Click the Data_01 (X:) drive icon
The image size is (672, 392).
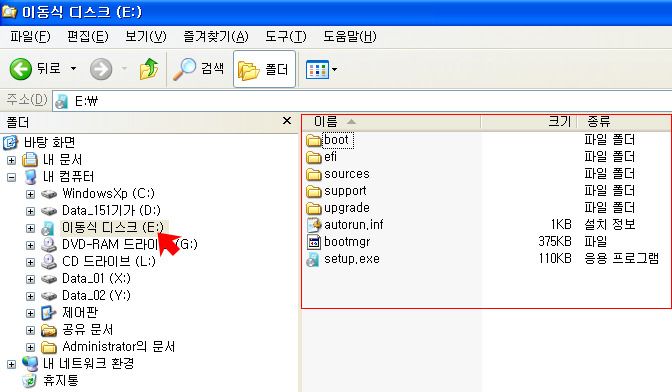(49, 279)
